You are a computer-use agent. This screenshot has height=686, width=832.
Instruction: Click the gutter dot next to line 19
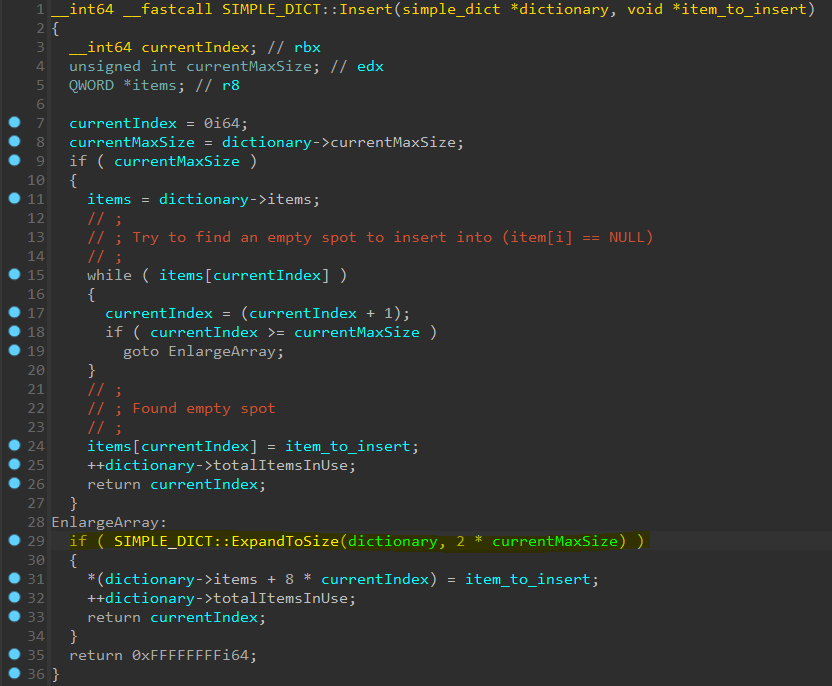coord(14,351)
